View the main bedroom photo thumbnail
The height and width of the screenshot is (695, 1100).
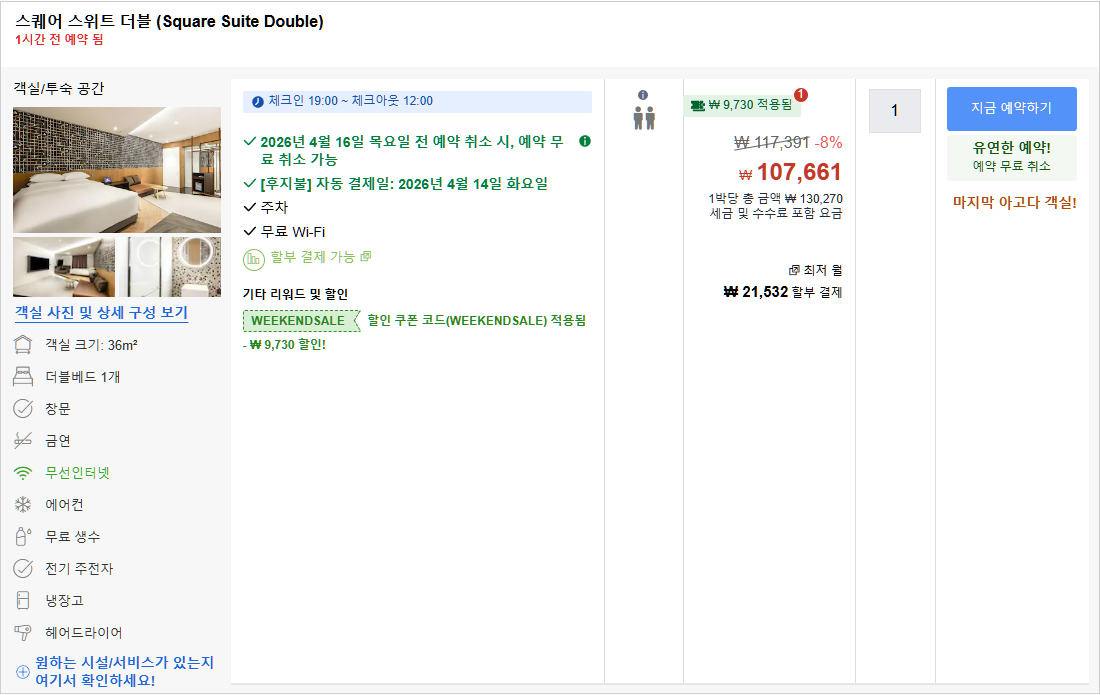click(116, 170)
